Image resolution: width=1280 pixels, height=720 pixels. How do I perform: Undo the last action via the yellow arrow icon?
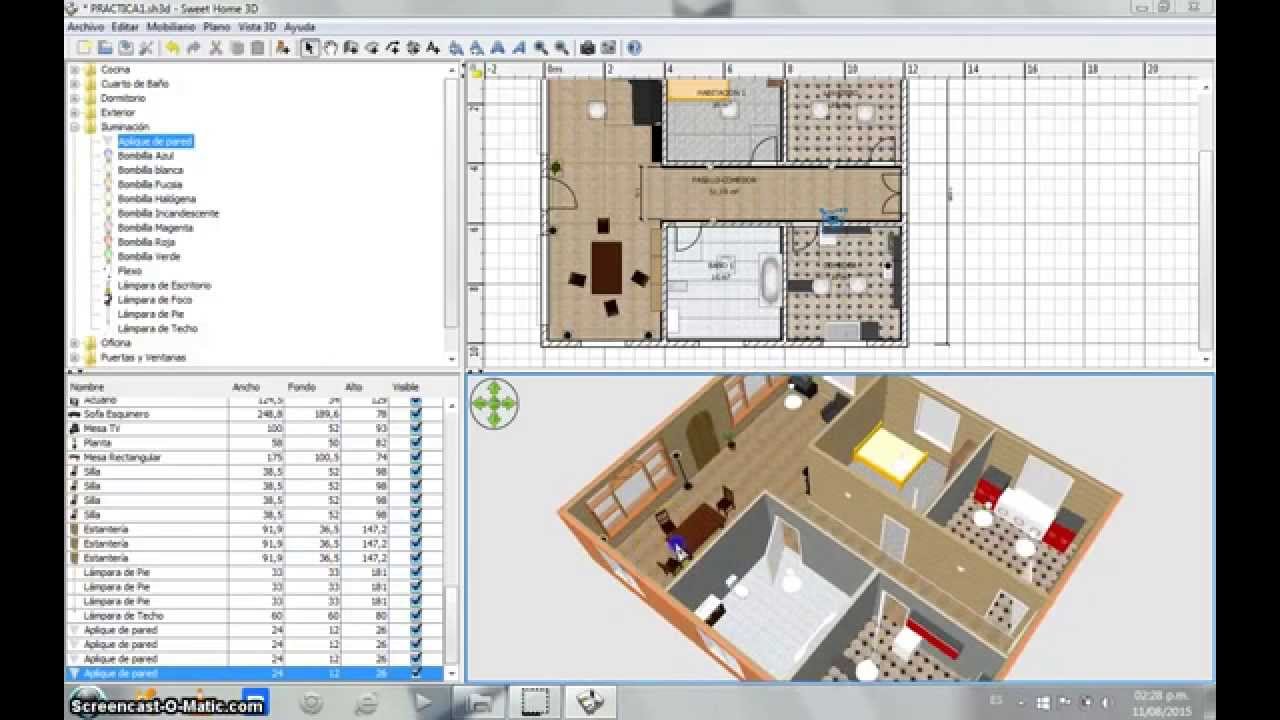172,48
